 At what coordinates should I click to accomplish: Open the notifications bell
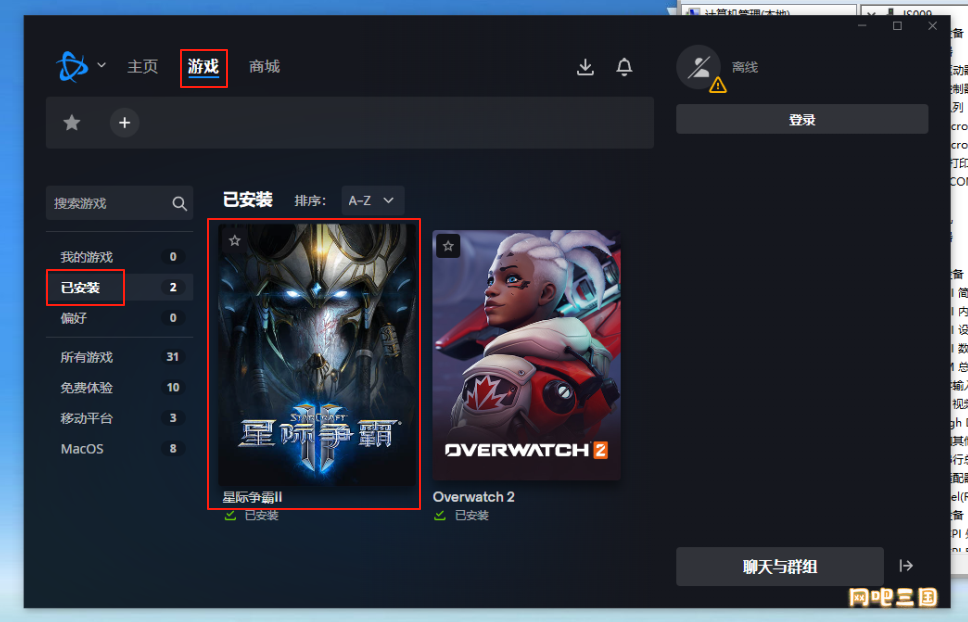[624, 67]
